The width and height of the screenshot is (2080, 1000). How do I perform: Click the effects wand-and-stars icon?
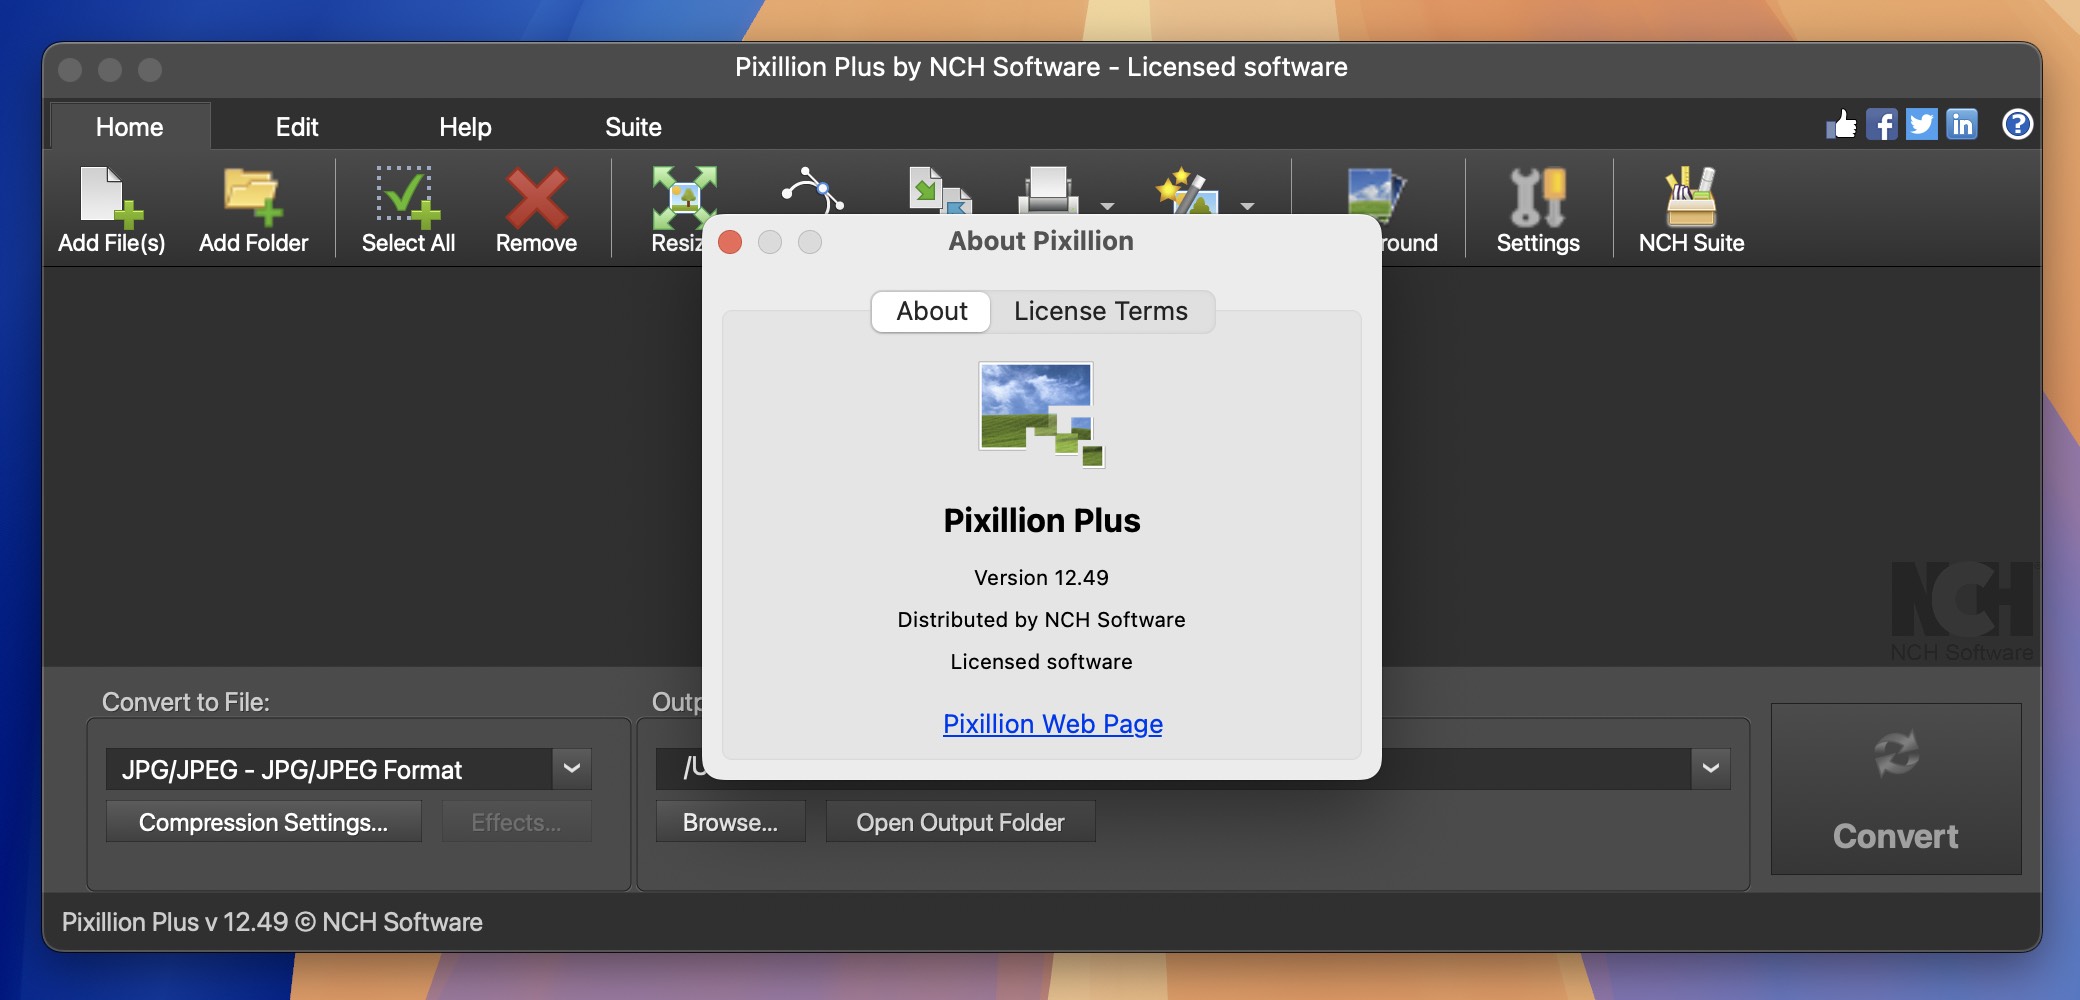[x=1187, y=190]
